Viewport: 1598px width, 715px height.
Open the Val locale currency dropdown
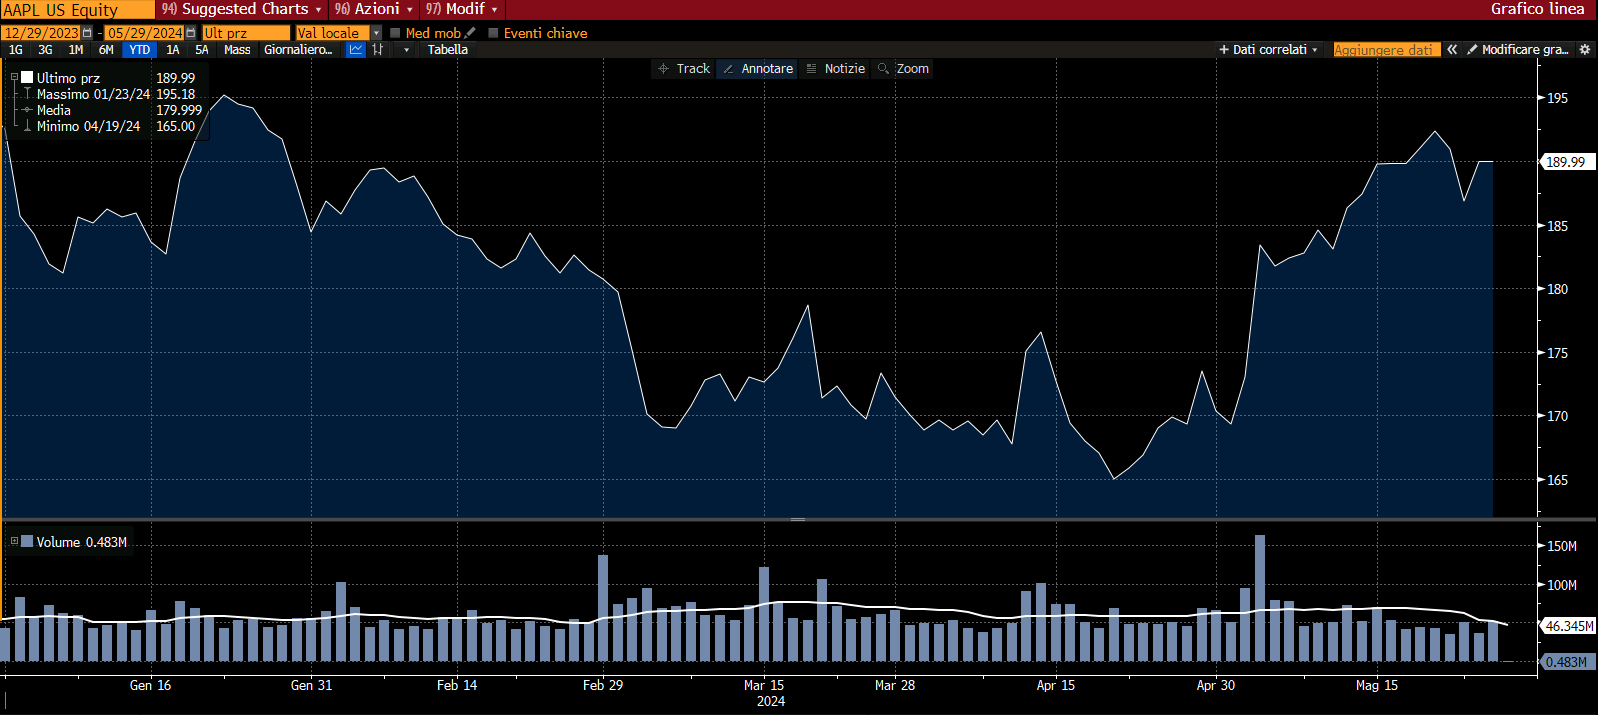376,33
